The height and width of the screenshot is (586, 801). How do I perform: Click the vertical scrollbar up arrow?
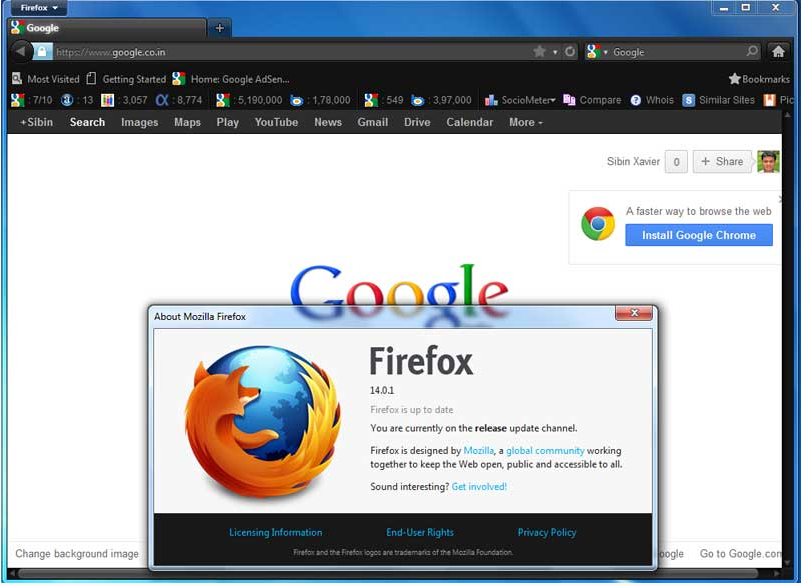(x=787, y=115)
